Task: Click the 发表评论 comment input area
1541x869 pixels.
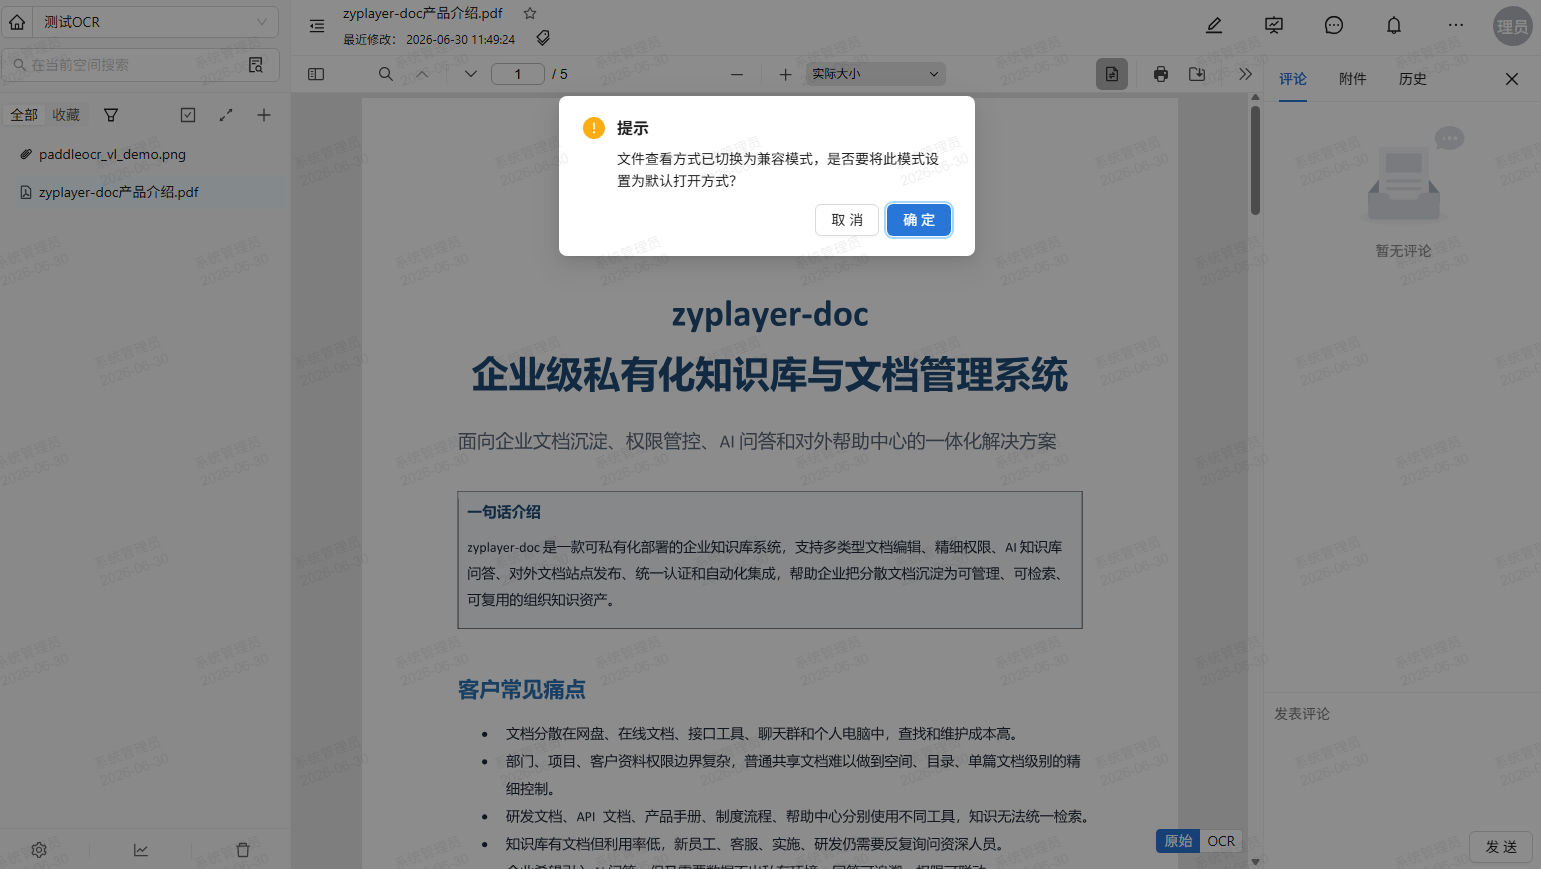Action: (1402, 760)
